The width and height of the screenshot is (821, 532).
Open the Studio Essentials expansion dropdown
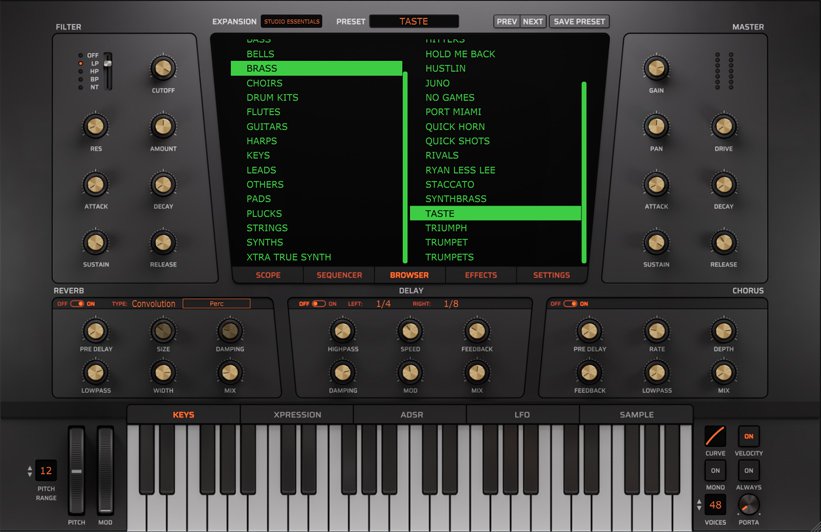point(291,21)
